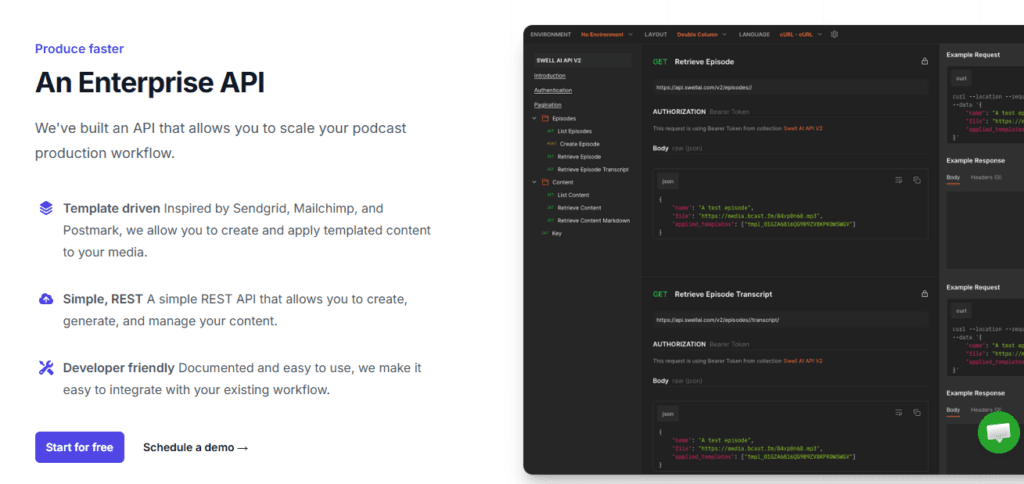Collapse the Content folder in sidebar

click(534, 182)
